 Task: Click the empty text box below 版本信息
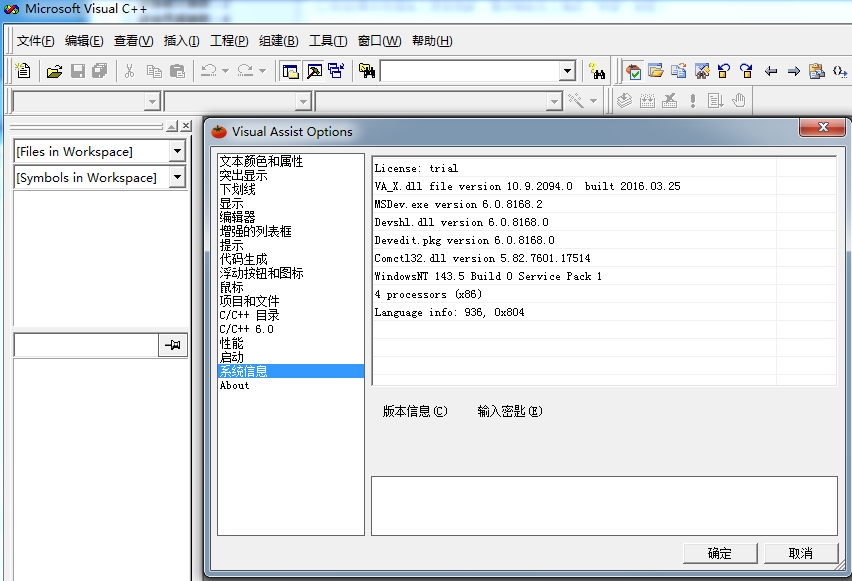[x=604, y=506]
